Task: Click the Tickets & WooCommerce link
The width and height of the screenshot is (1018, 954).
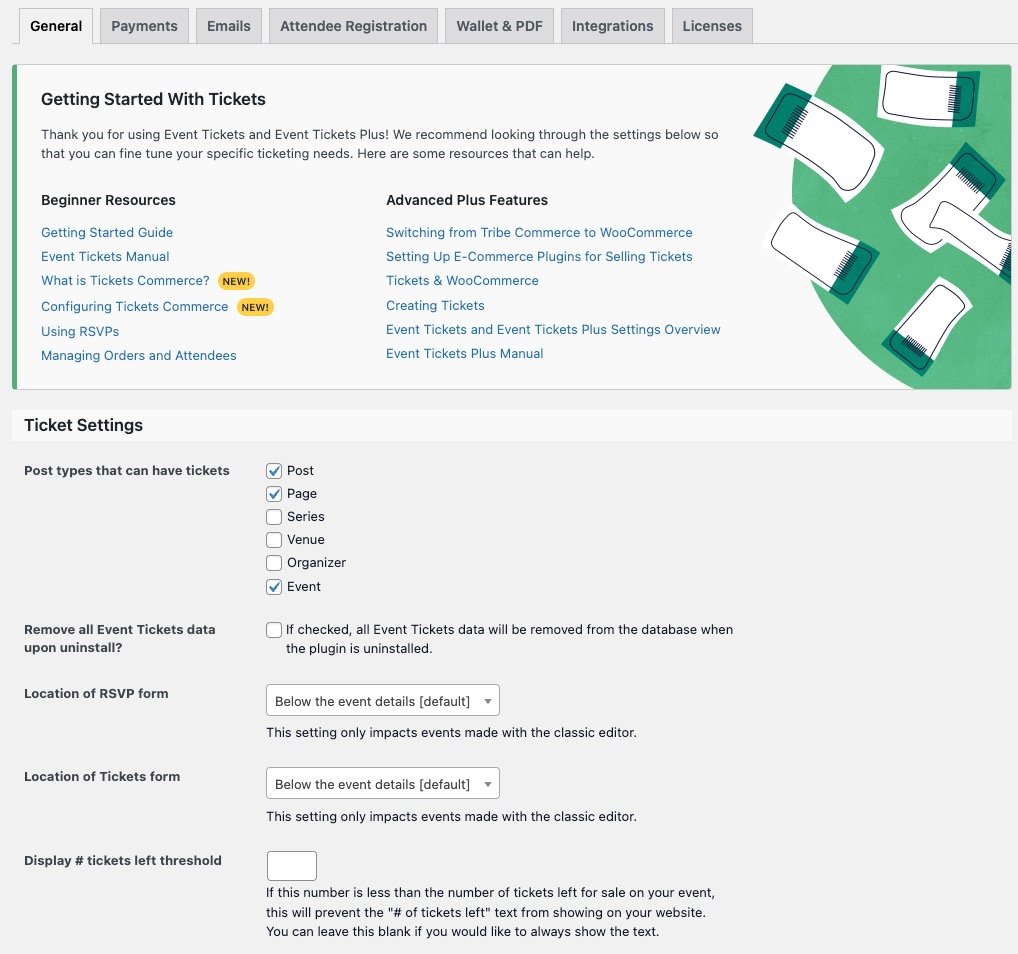Action: coord(462,281)
